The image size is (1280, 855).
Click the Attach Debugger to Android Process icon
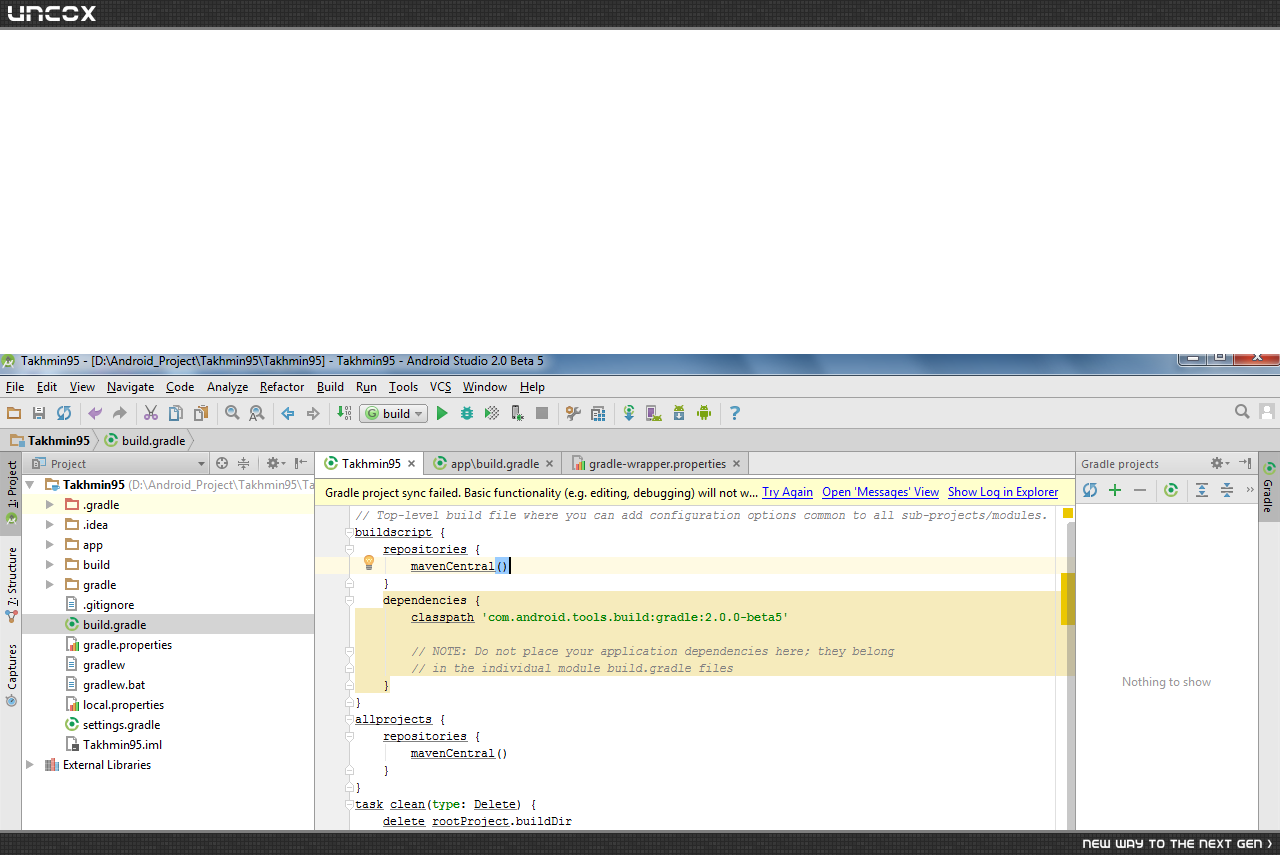point(517,413)
